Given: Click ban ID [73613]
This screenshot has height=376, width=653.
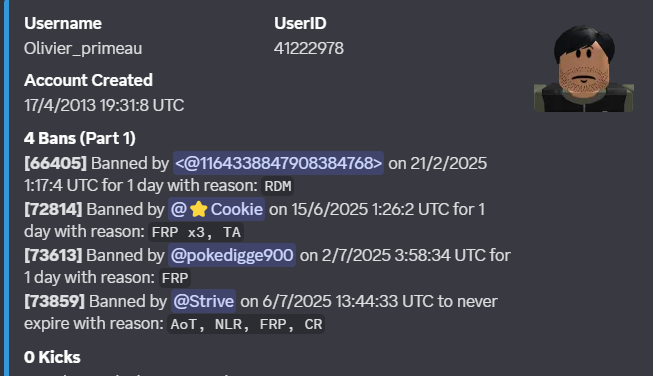Looking at the screenshot, I should (x=53, y=255).
